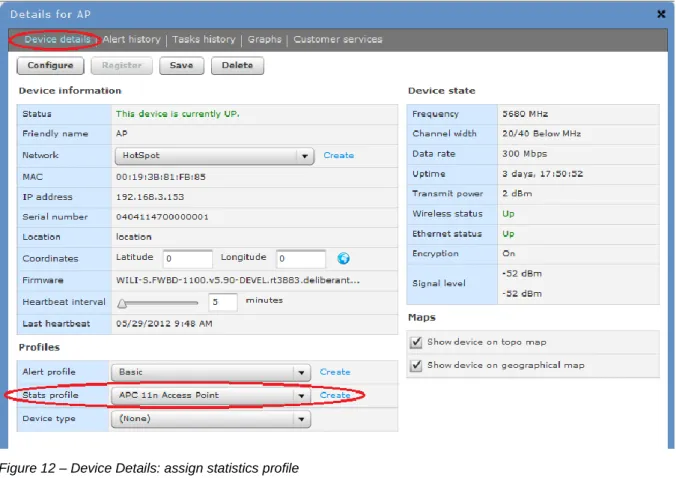
Task: Open the Graphs tab
Action: (264, 40)
